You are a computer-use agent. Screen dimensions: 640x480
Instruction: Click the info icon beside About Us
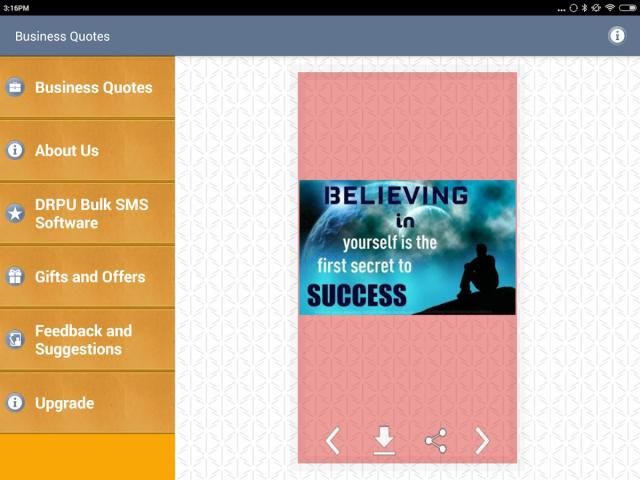(x=15, y=150)
